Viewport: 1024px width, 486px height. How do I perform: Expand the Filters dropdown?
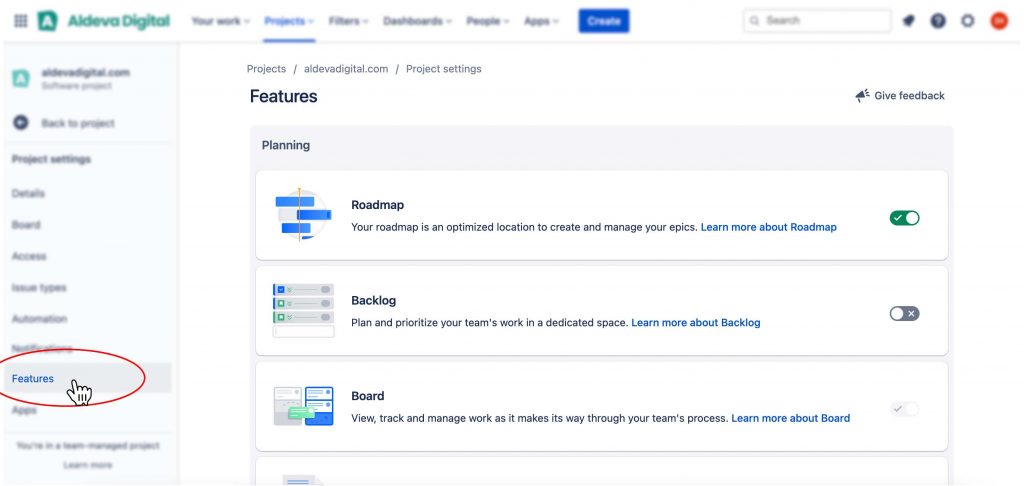pyautogui.click(x=349, y=21)
